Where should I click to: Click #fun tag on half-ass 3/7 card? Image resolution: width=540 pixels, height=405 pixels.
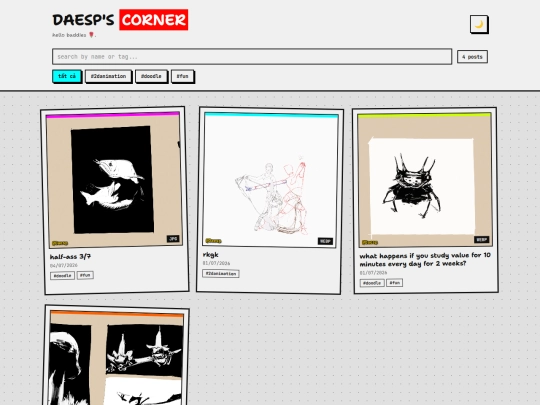85,275
